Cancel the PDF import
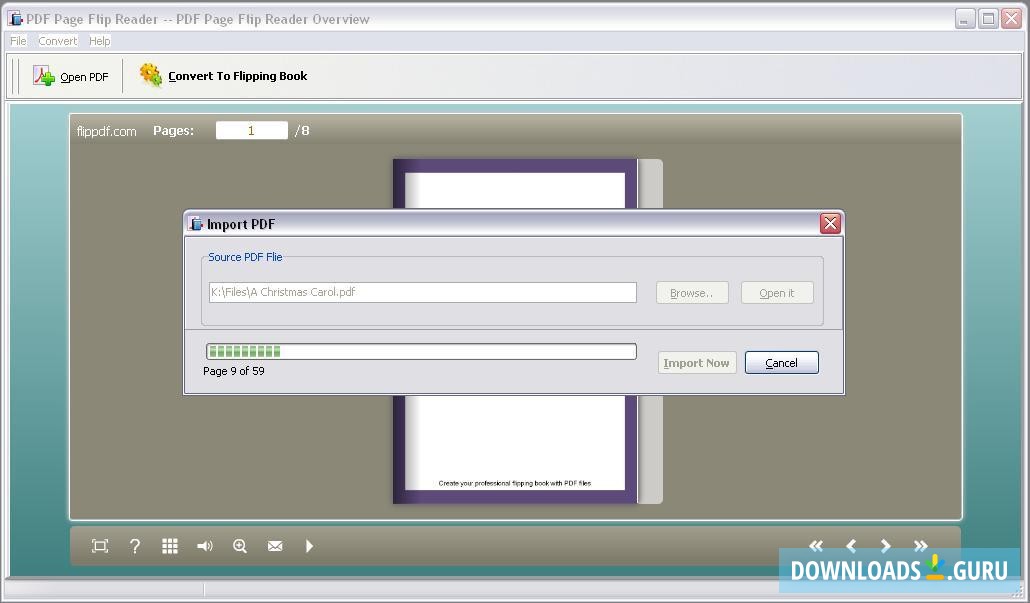 coord(781,362)
